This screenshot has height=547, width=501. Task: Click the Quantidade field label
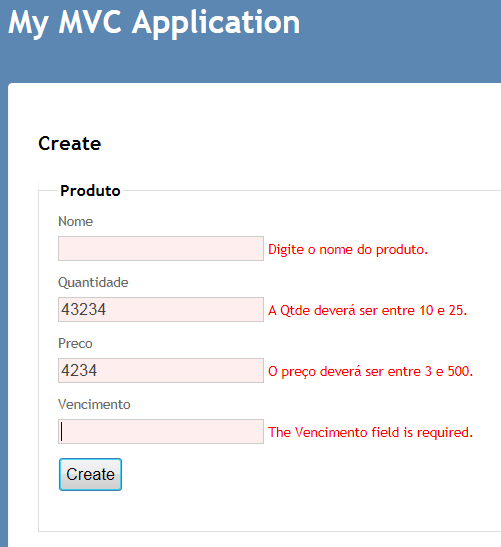click(x=93, y=283)
